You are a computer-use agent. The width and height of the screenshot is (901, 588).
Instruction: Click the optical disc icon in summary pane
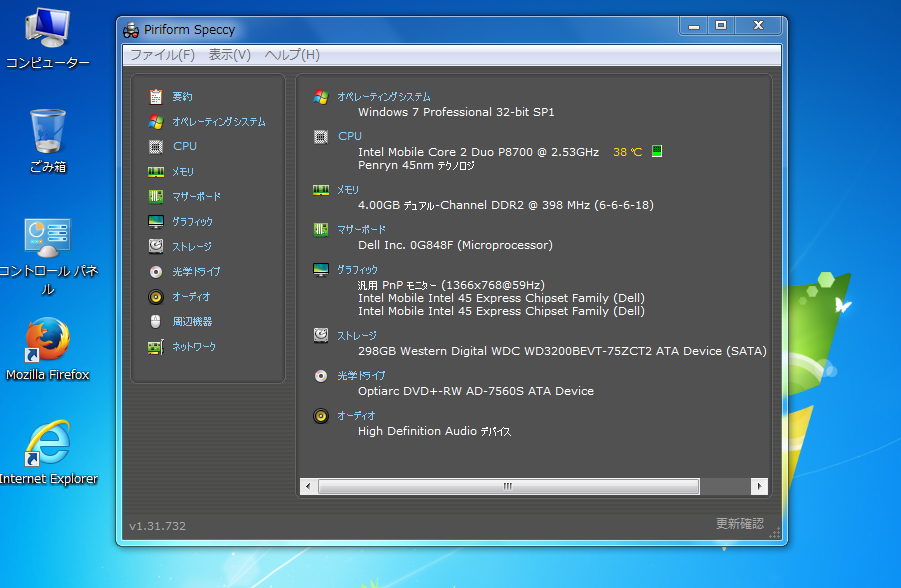tap(321, 376)
